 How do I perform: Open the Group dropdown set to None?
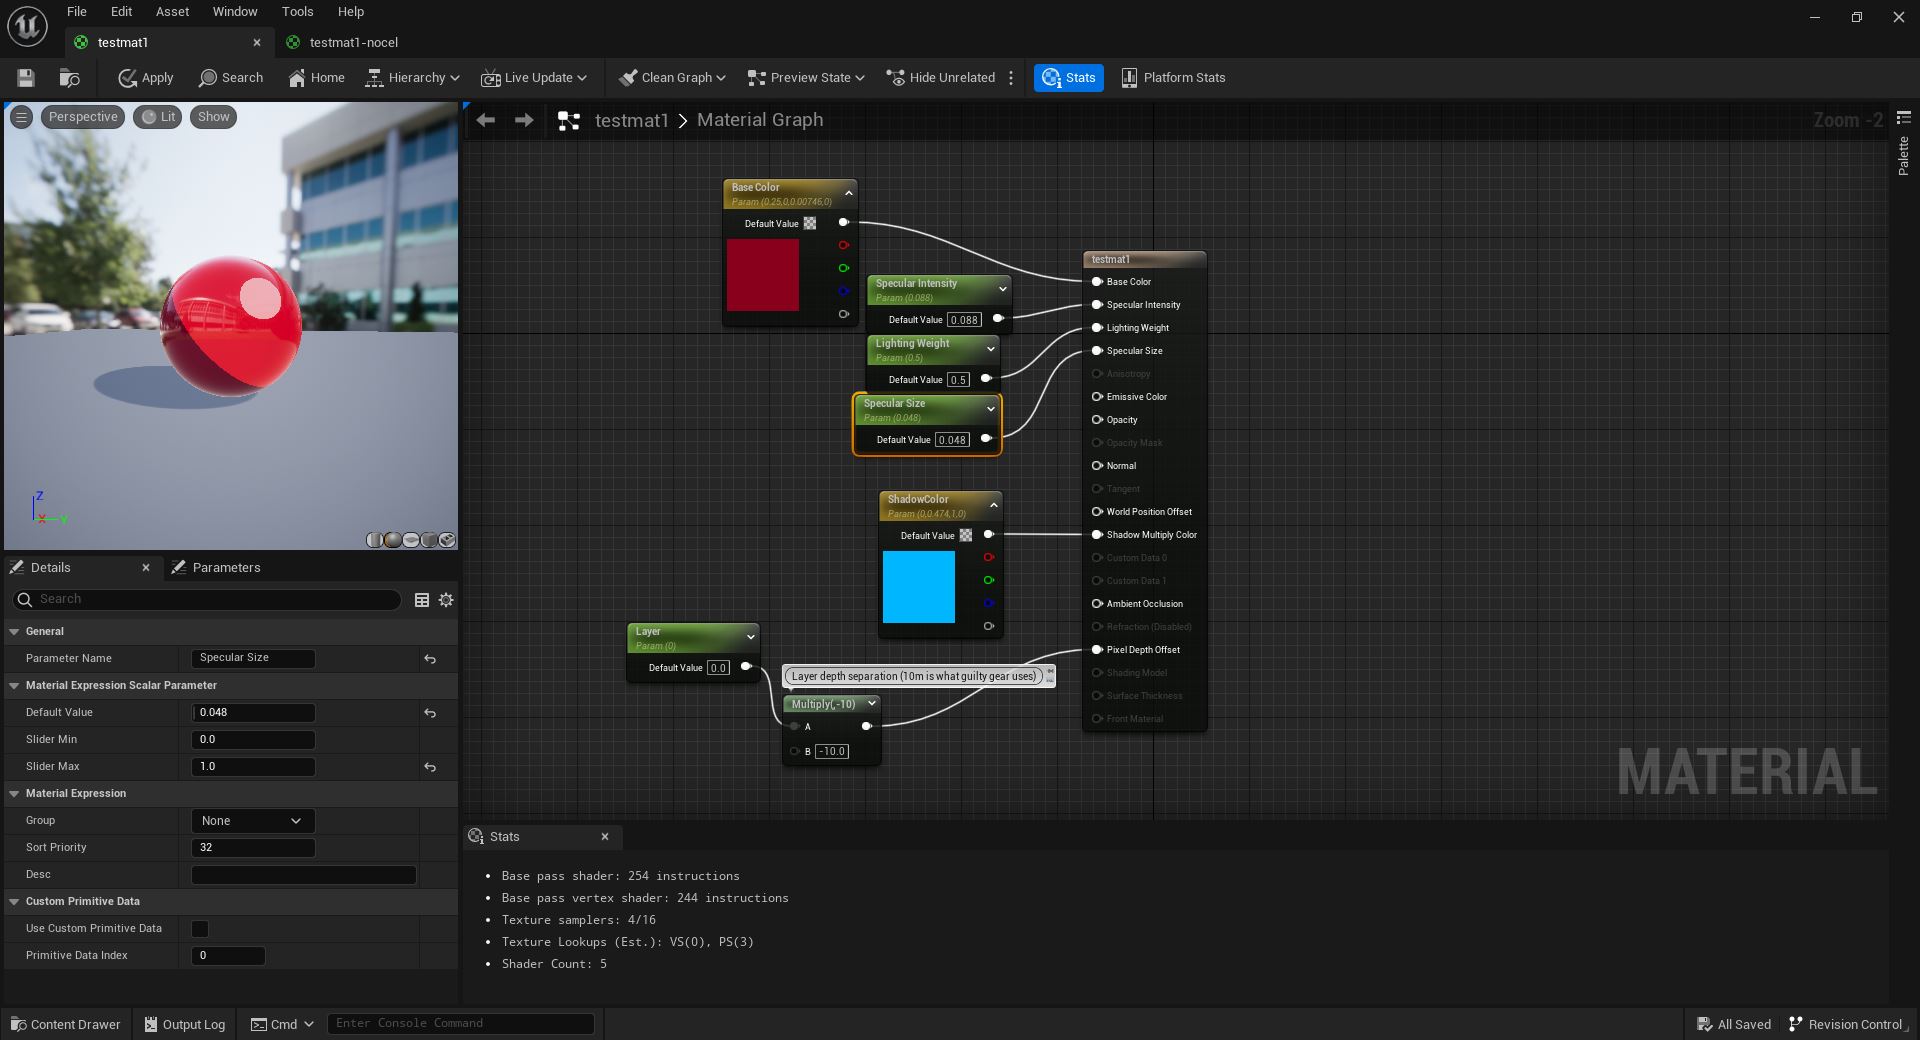tap(253, 821)
